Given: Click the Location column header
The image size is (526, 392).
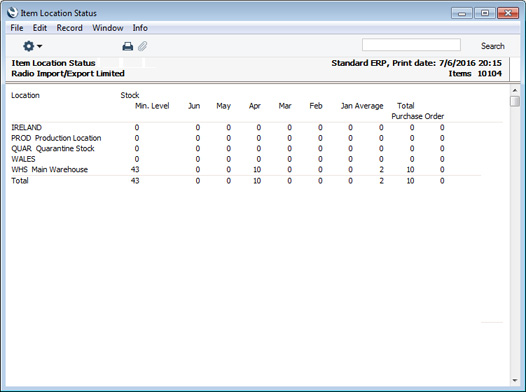Looking at the screenshot, I should 25,95.
